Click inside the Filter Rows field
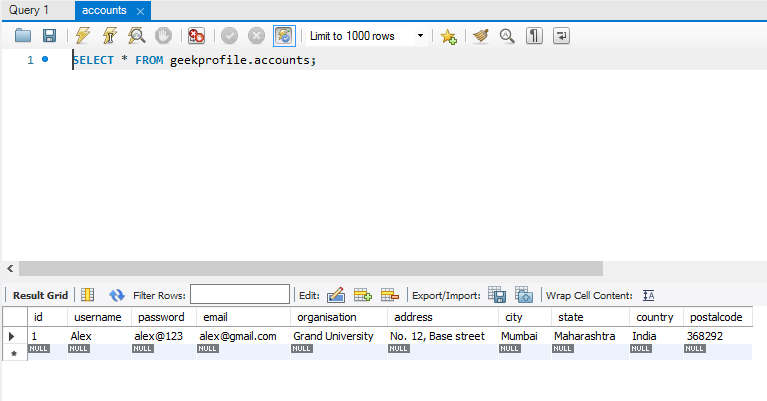 pyautogui.click(x=240, y=294)
